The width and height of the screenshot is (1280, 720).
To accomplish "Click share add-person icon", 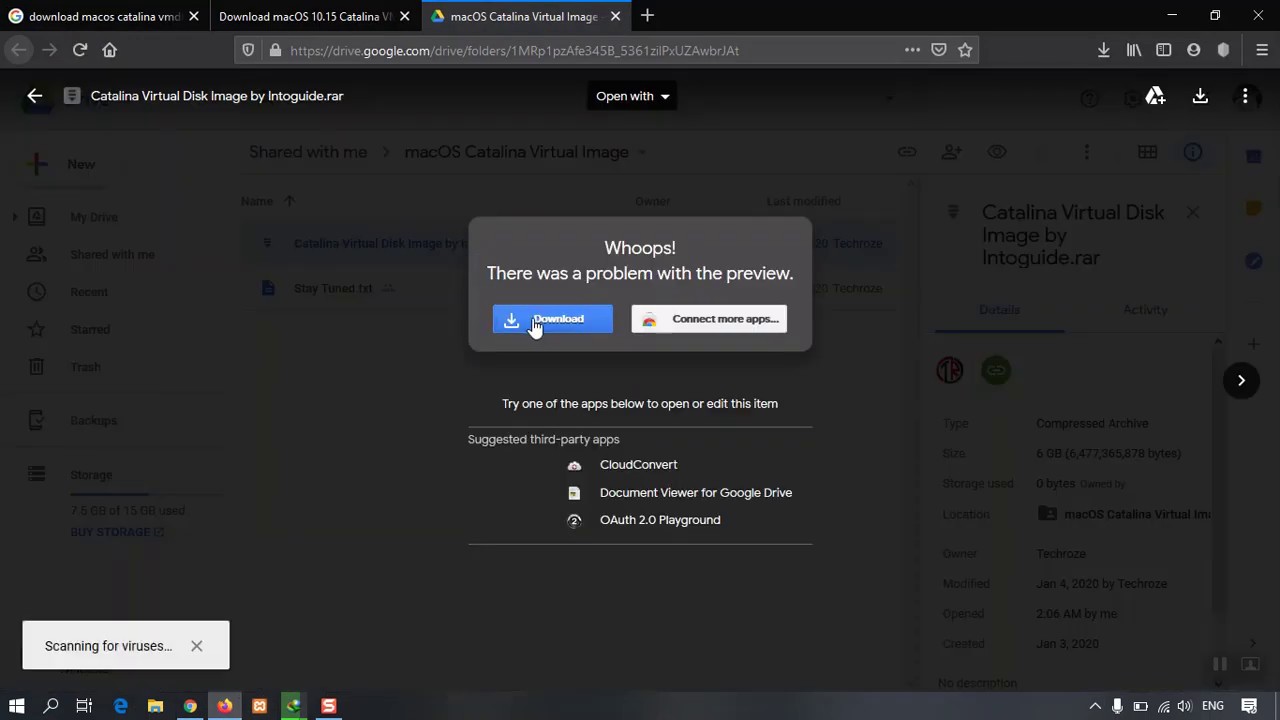I will tap(951, 152).
